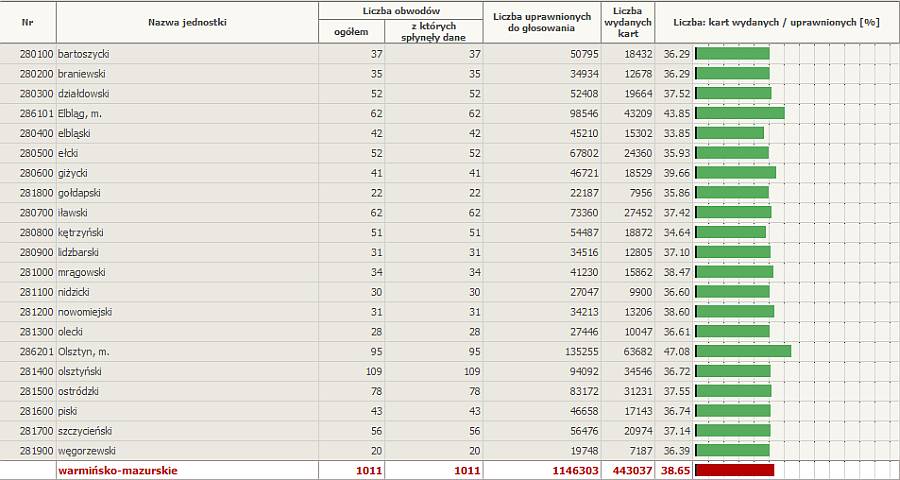Select issued cards value 9900
Screen dimensions: 900x480
pos(641,292)
